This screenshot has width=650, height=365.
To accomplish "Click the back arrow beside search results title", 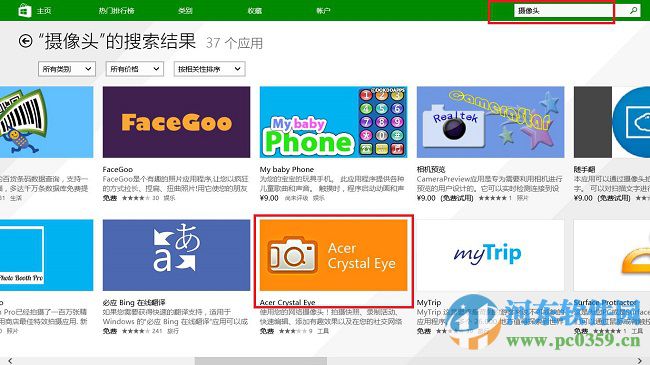I will pos(25,41).
